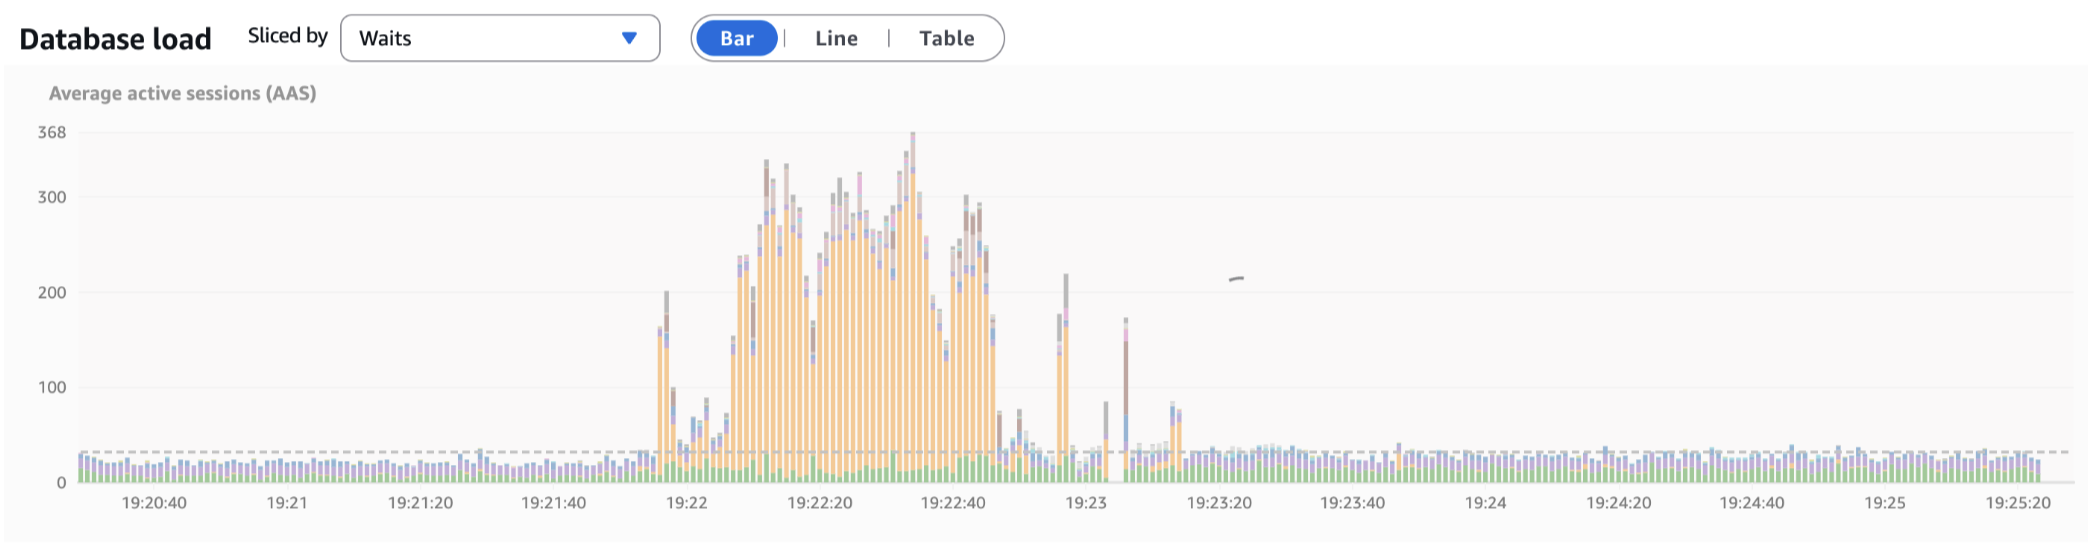Click the 100 y-axis label
Viewport: 2088px width, 544px height.
coord(52,387)
